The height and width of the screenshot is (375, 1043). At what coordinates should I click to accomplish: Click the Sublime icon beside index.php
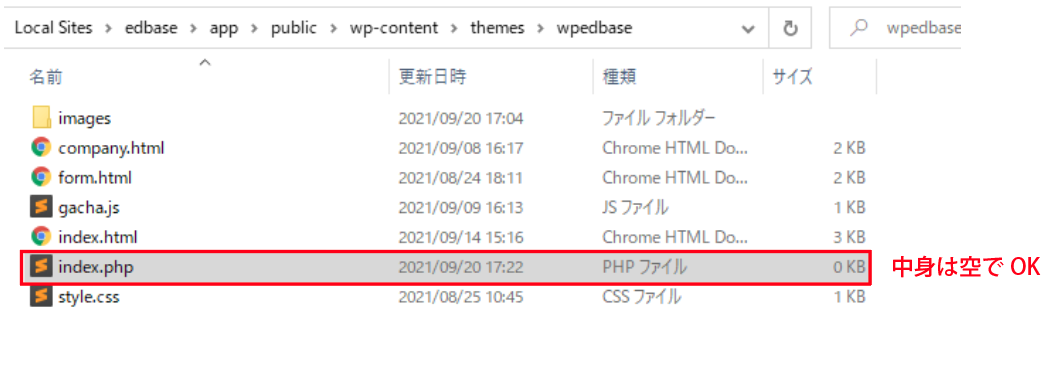tap(41, 267)
